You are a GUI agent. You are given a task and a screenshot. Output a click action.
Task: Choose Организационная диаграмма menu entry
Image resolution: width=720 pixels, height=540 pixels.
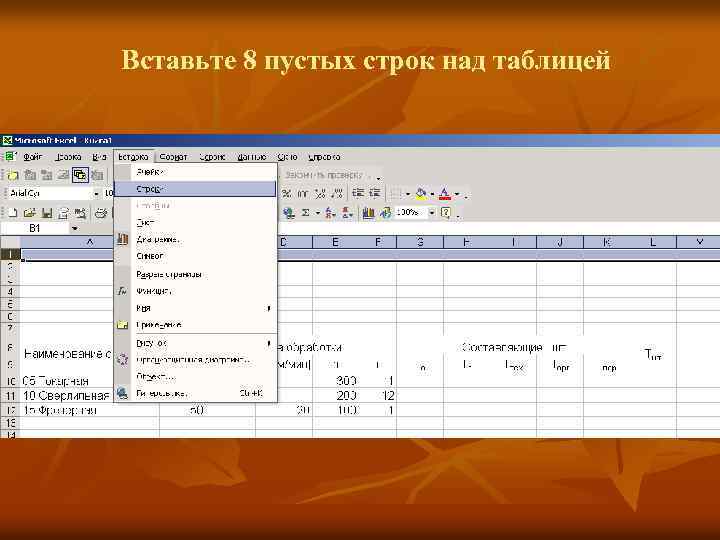coord(195,360)
